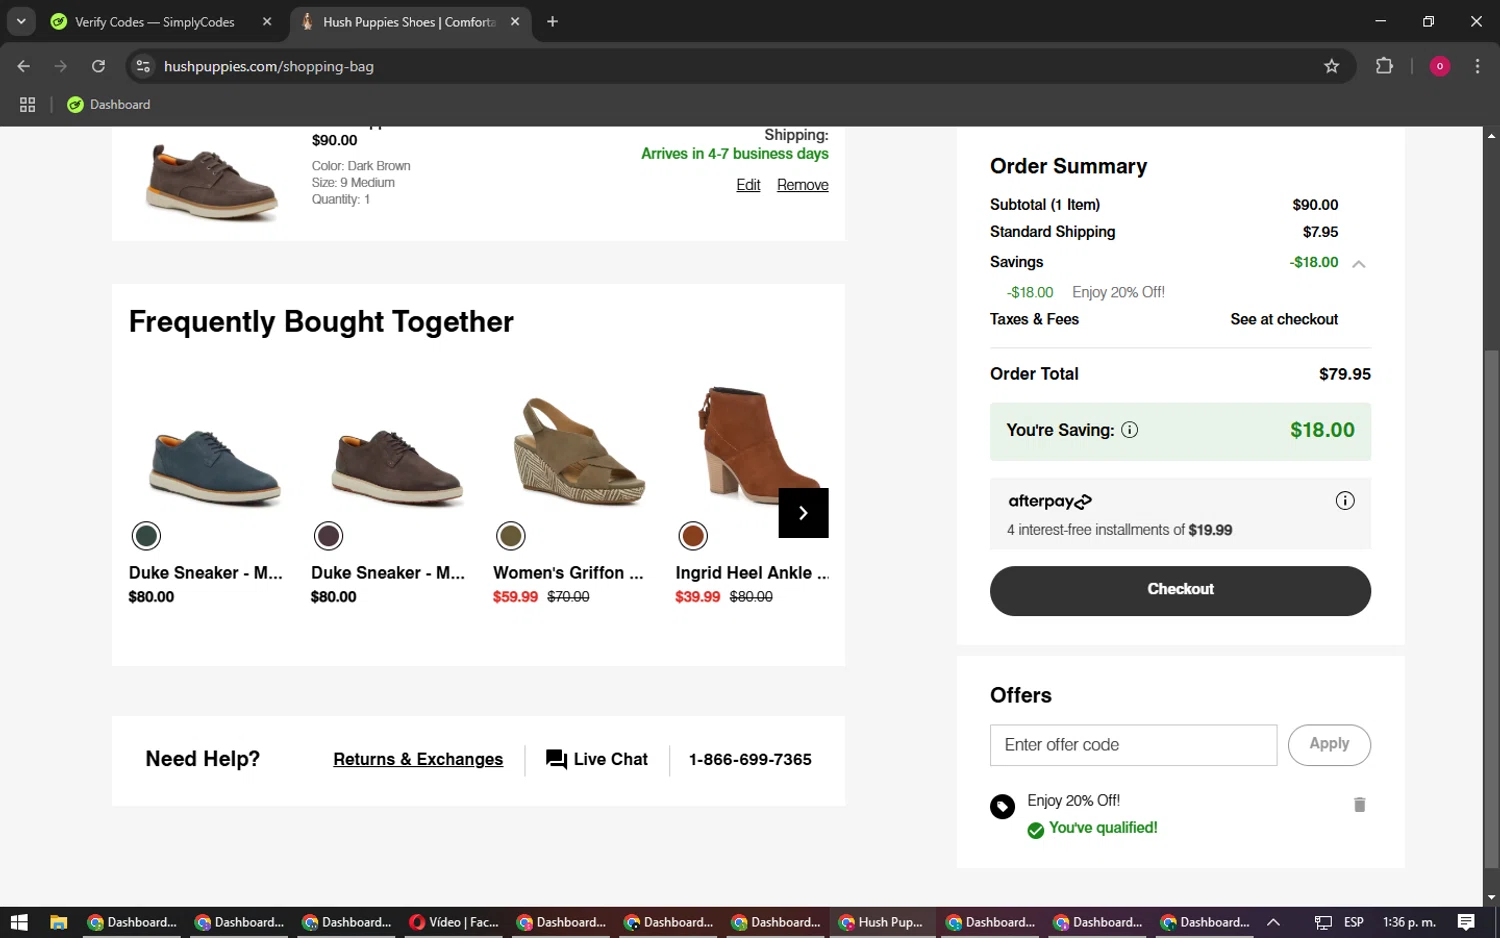Open Chrome three-dot menu
Viewport: 1500px width, 938px height.
click(x=1477, y=66)
